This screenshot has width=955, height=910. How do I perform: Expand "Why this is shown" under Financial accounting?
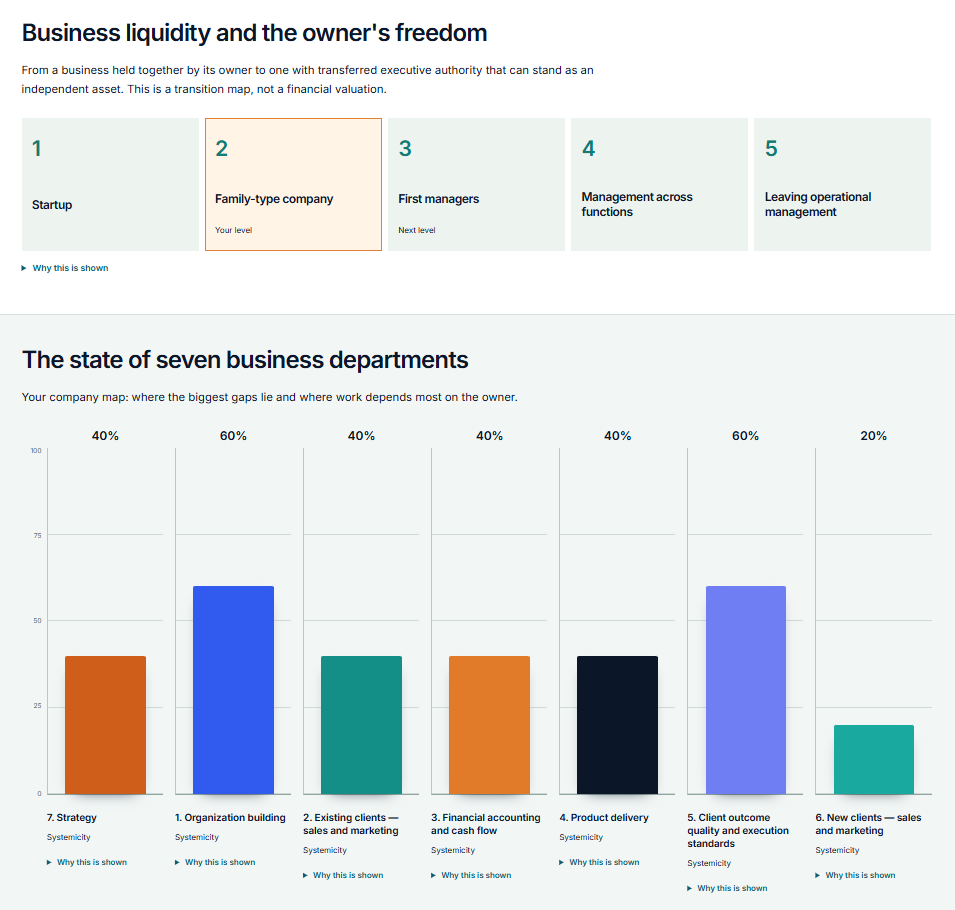471,875
